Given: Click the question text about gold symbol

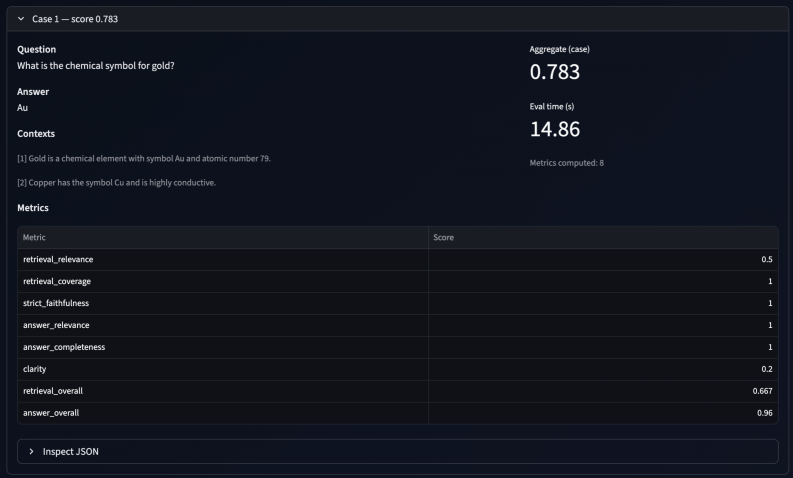Looking at the screenshot, I should [96, 66].
